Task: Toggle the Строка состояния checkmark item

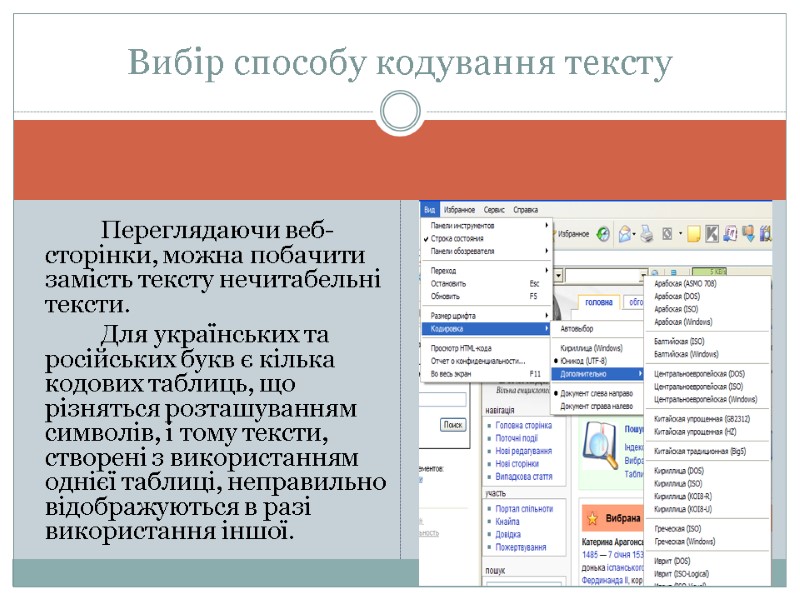Action: pos(487,238)
